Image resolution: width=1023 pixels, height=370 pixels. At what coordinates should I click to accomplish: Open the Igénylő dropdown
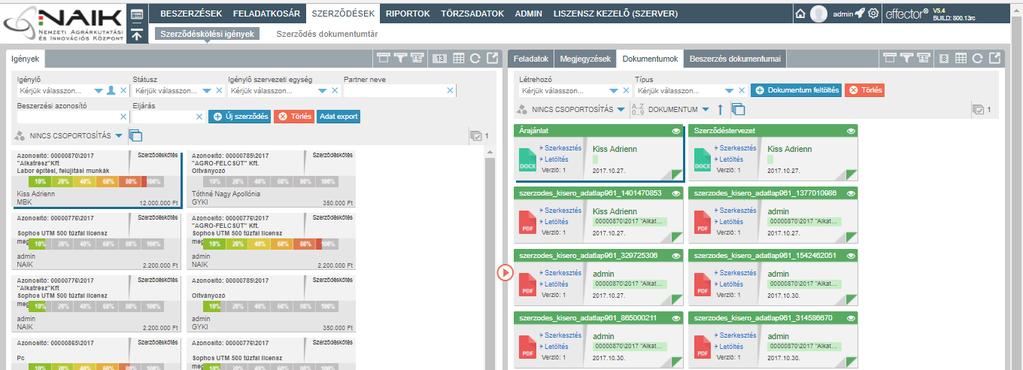pos(99,91)
